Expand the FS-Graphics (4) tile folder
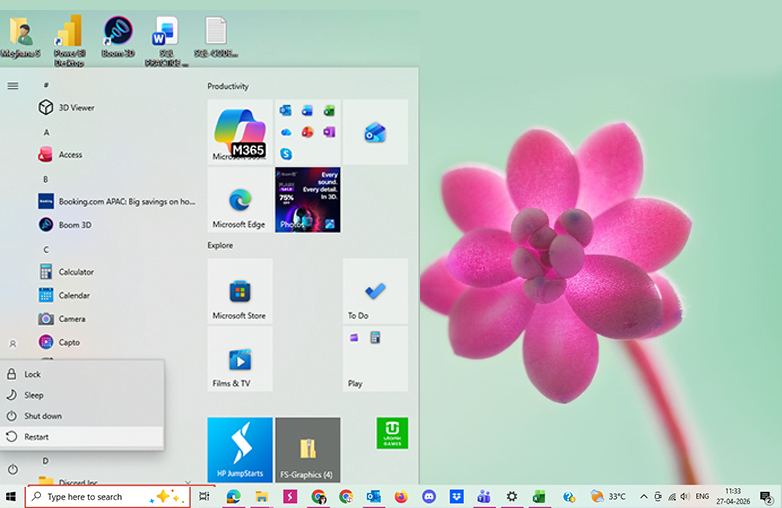The width and height of the screenshot is (782, 508). (308, 450)
